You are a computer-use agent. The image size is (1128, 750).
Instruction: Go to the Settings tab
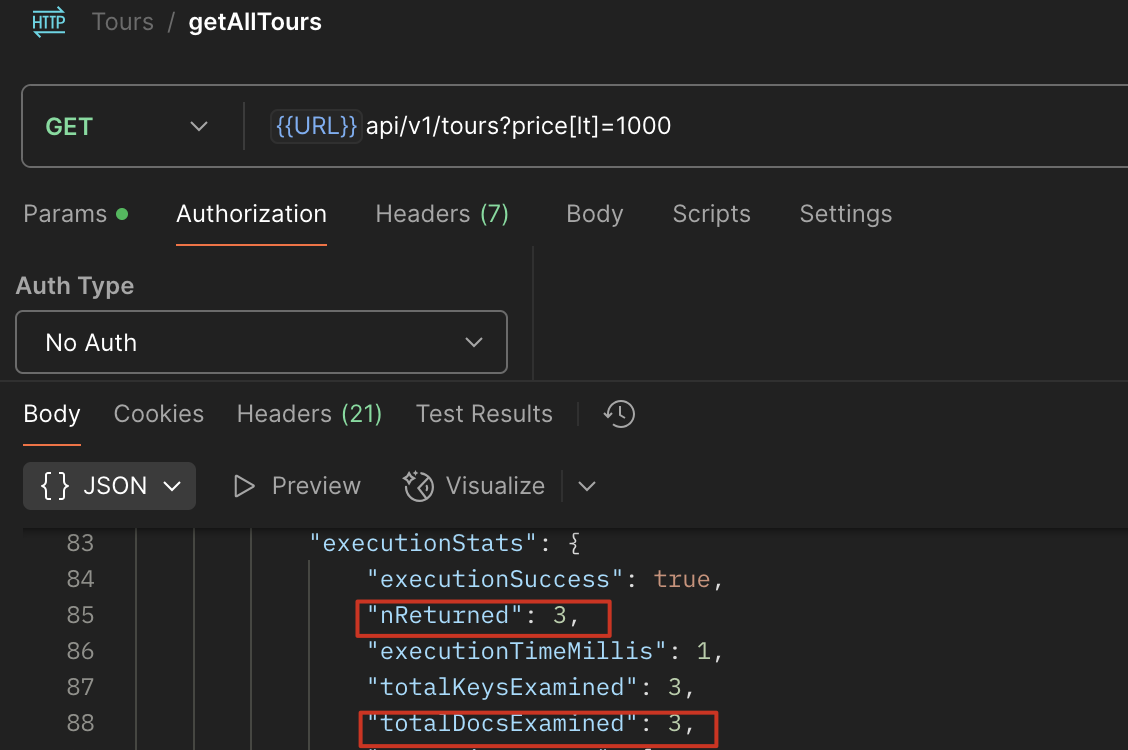tap(845, 214)
